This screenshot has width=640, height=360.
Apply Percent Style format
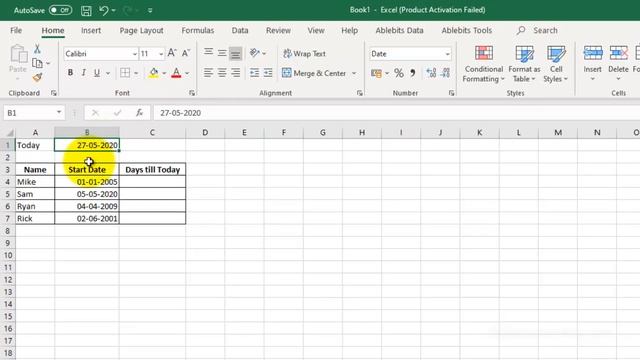coord(399,73)
